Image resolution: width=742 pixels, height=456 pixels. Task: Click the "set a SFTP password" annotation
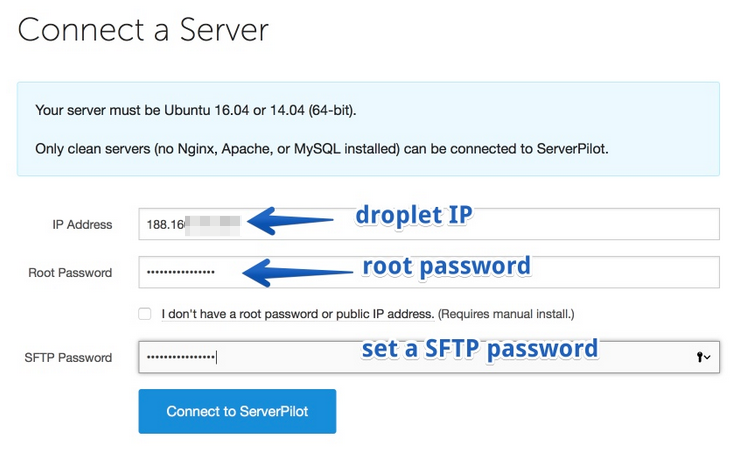click(479, 348)
